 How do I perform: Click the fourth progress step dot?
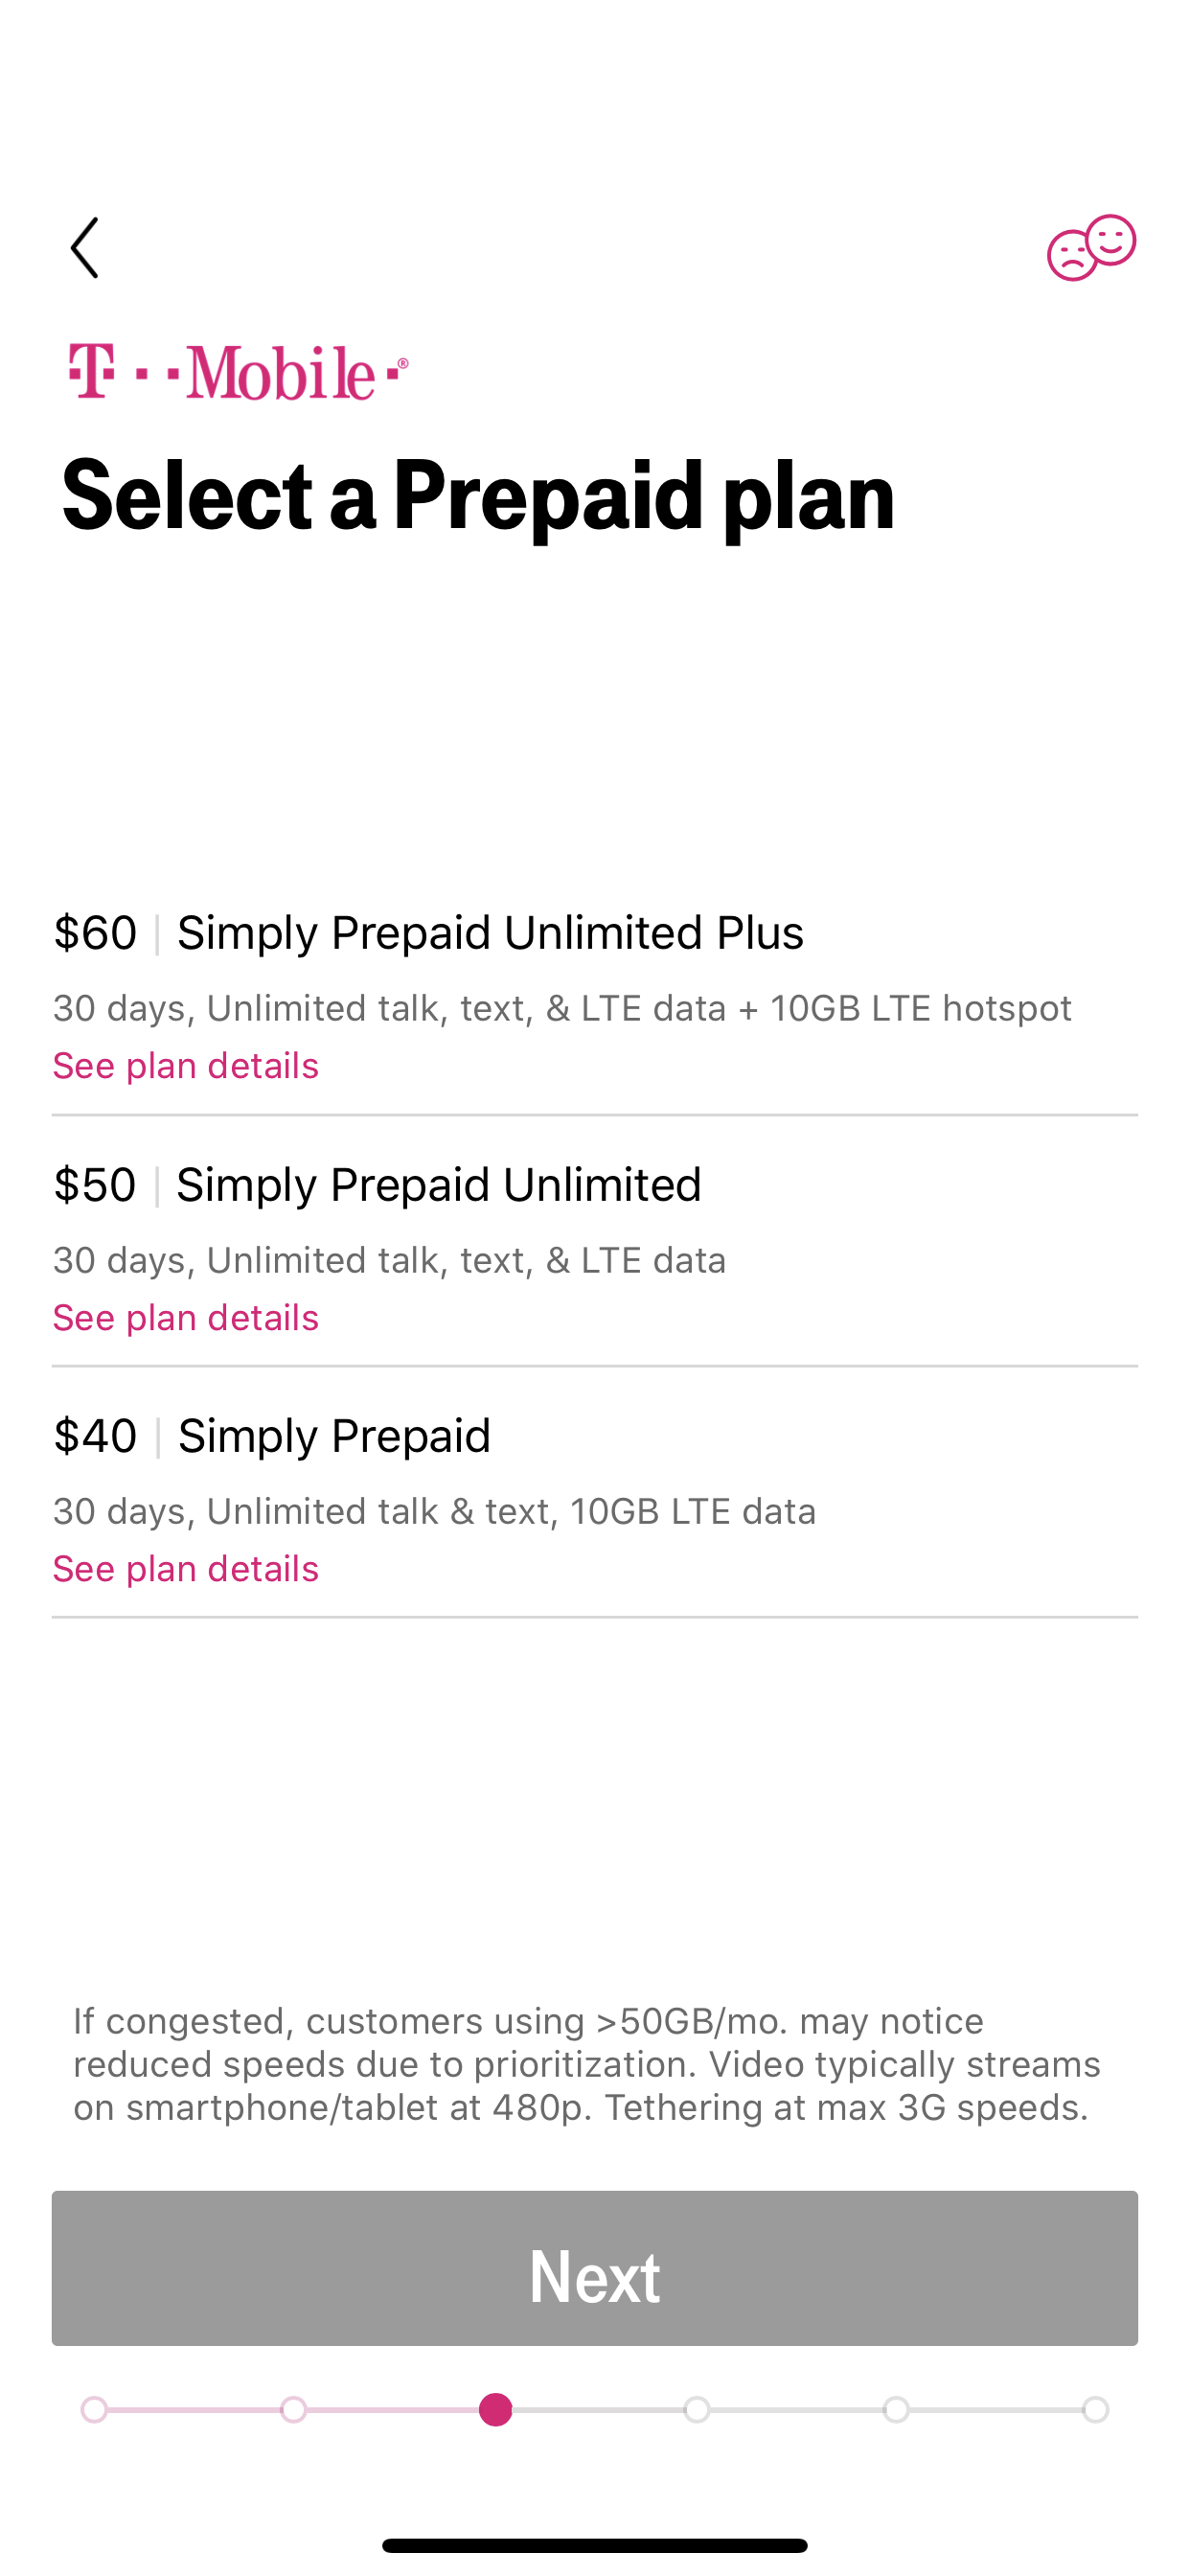tap(697, 2410)
